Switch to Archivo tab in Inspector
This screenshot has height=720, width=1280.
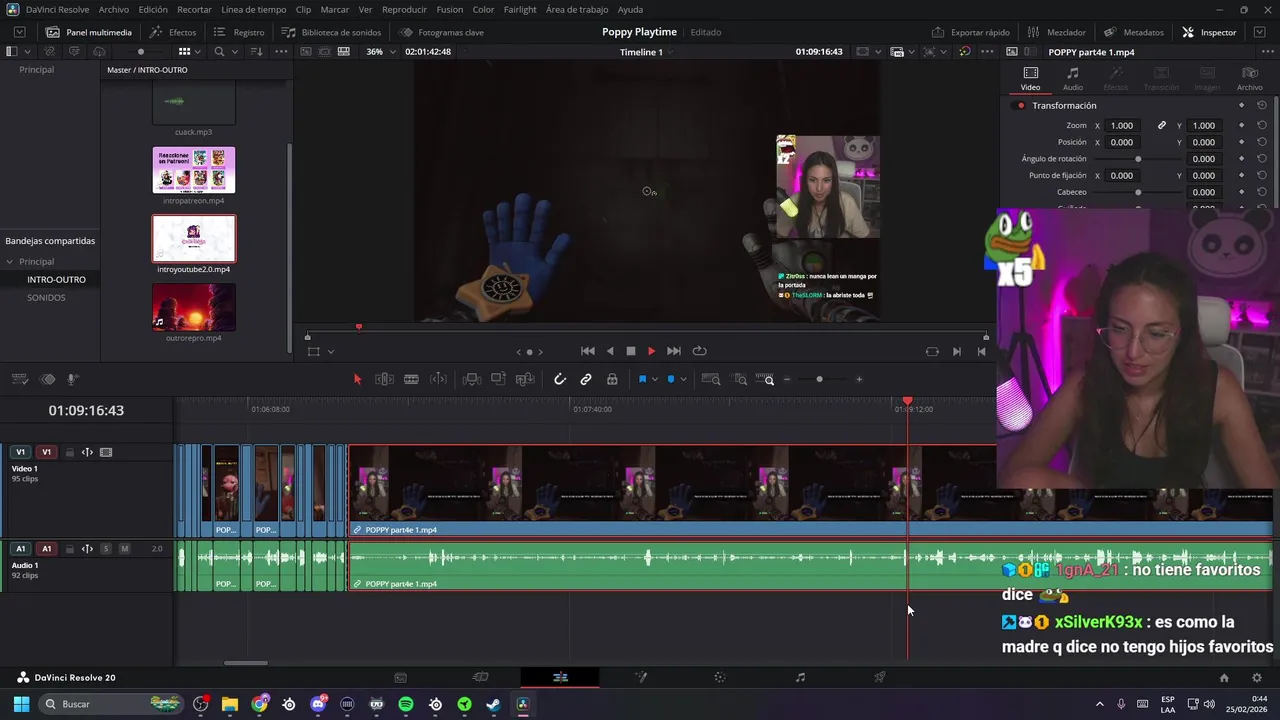(1249, 78)
